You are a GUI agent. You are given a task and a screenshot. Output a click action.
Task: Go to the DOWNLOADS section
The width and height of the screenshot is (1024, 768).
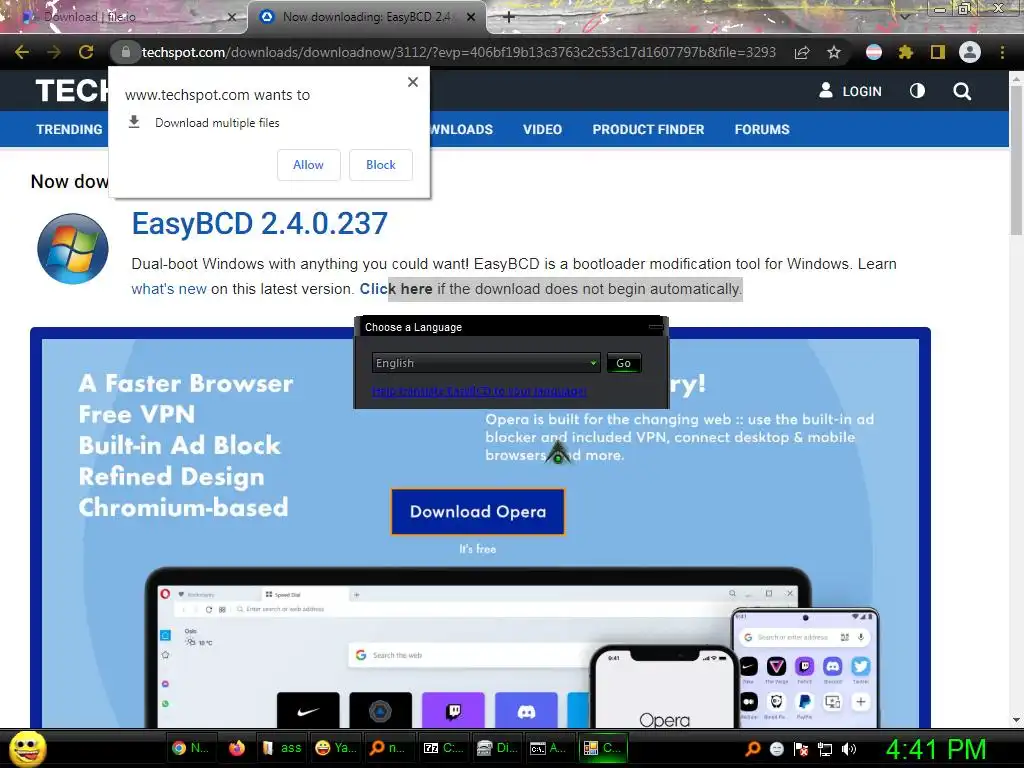(462, 129)
